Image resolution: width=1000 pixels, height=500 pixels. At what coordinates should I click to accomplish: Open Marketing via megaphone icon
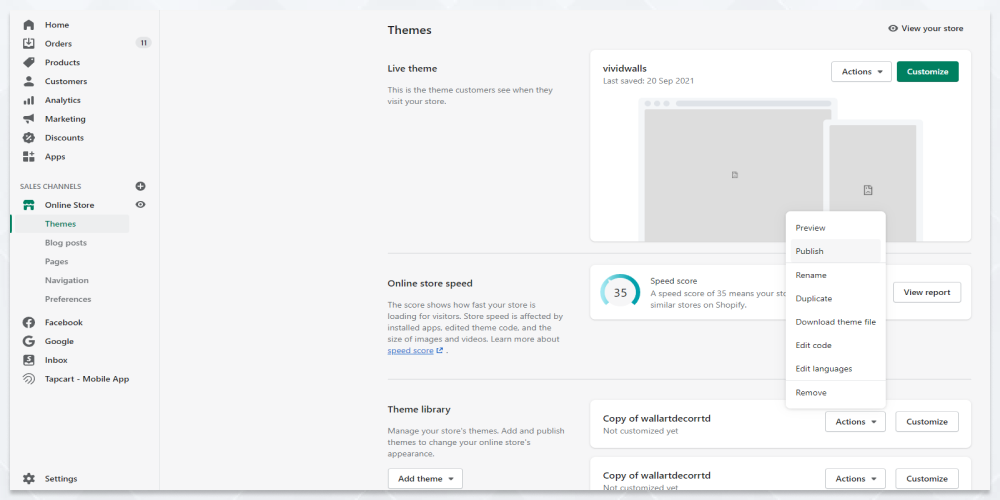[29, 119]
